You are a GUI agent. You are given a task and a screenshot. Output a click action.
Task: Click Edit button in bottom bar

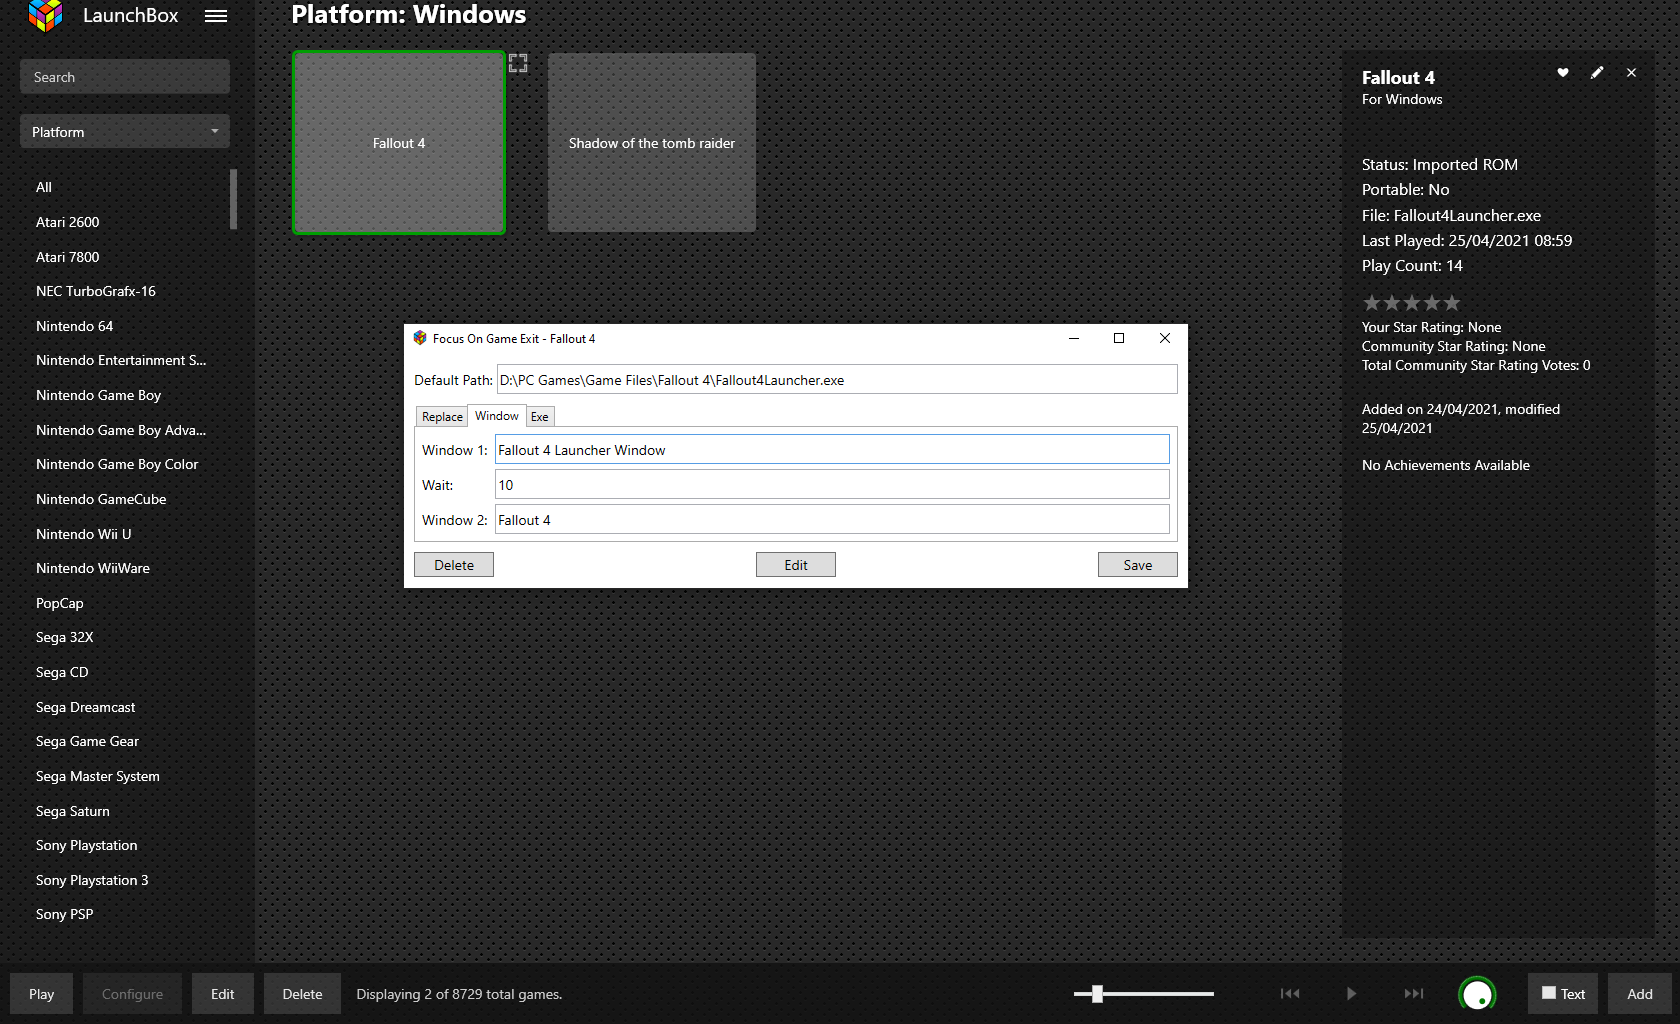[x=222, y=994]
